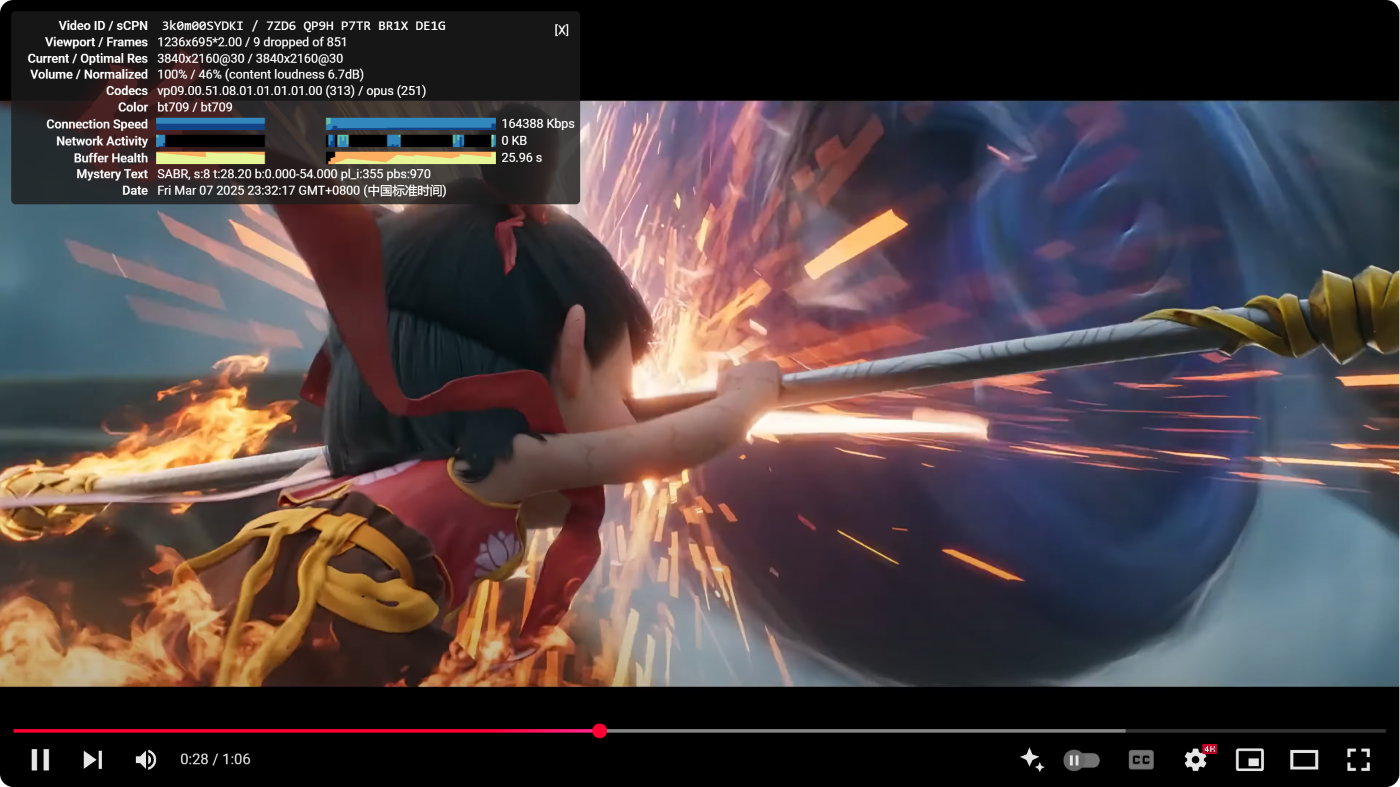Enable theater mode view
The height and width of the screenshot is (787, 1400).
click(x=1304, y=760)
